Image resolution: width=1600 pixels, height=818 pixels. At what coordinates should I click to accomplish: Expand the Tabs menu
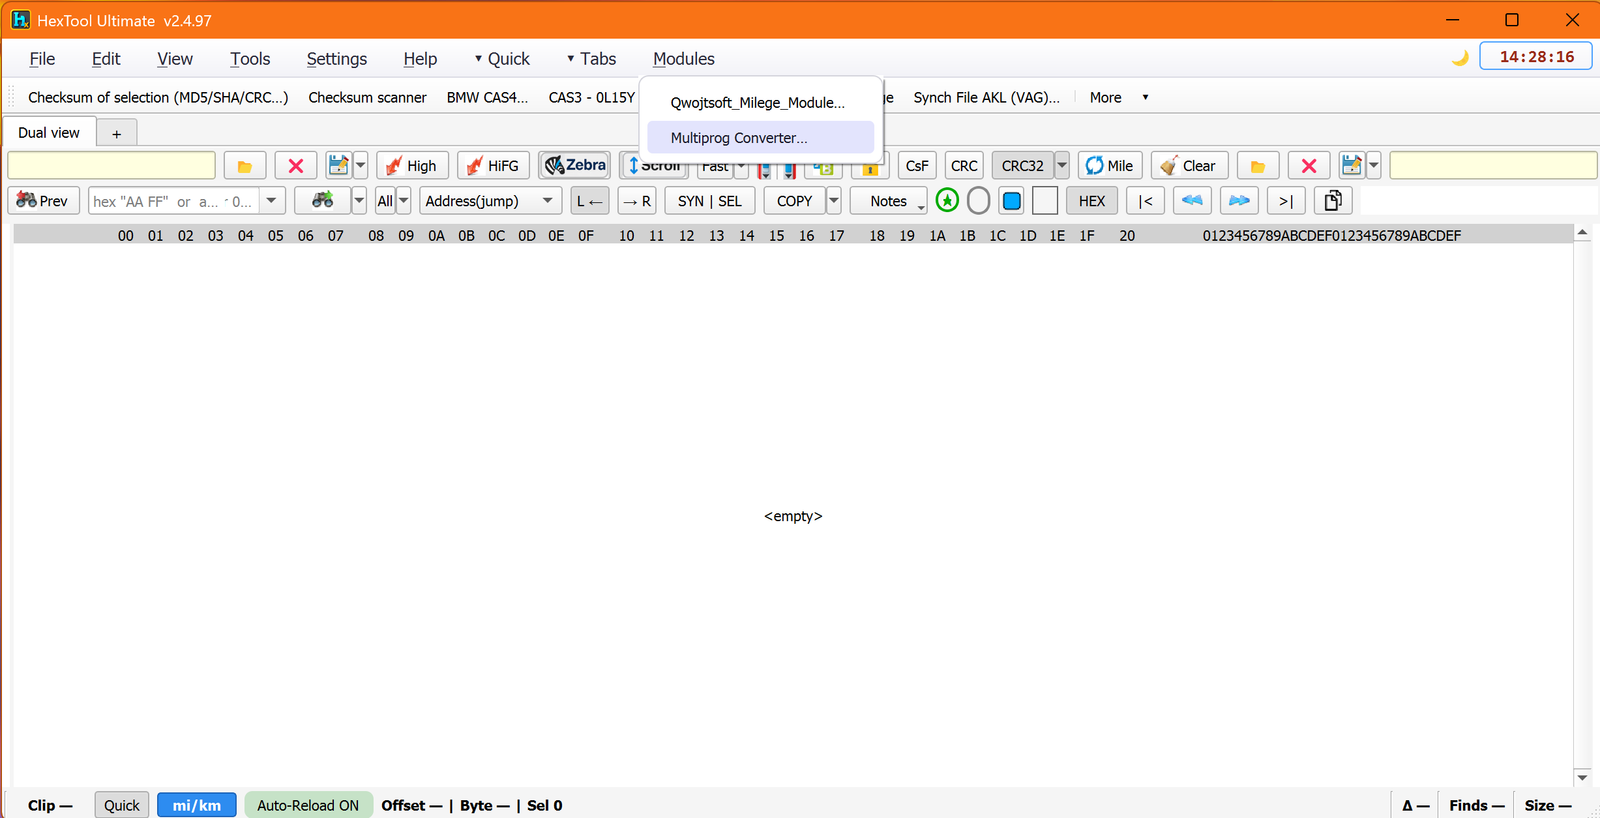(x=592, y=59)
